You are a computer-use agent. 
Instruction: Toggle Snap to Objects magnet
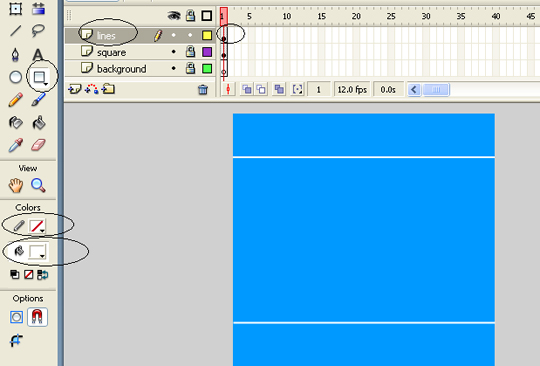tap(37, 317)
